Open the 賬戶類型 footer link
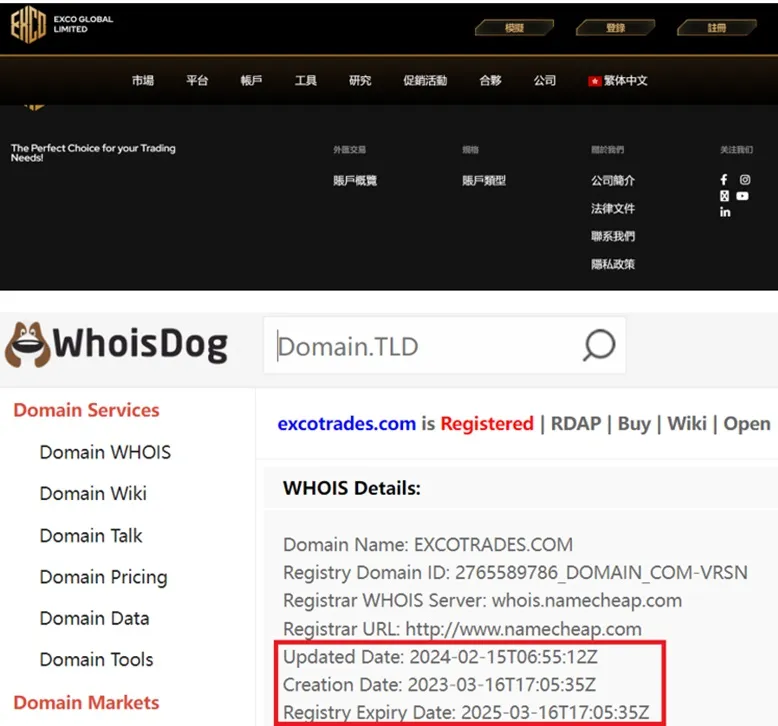The height and width of the screenshot is (726, 778). point(484,181)
